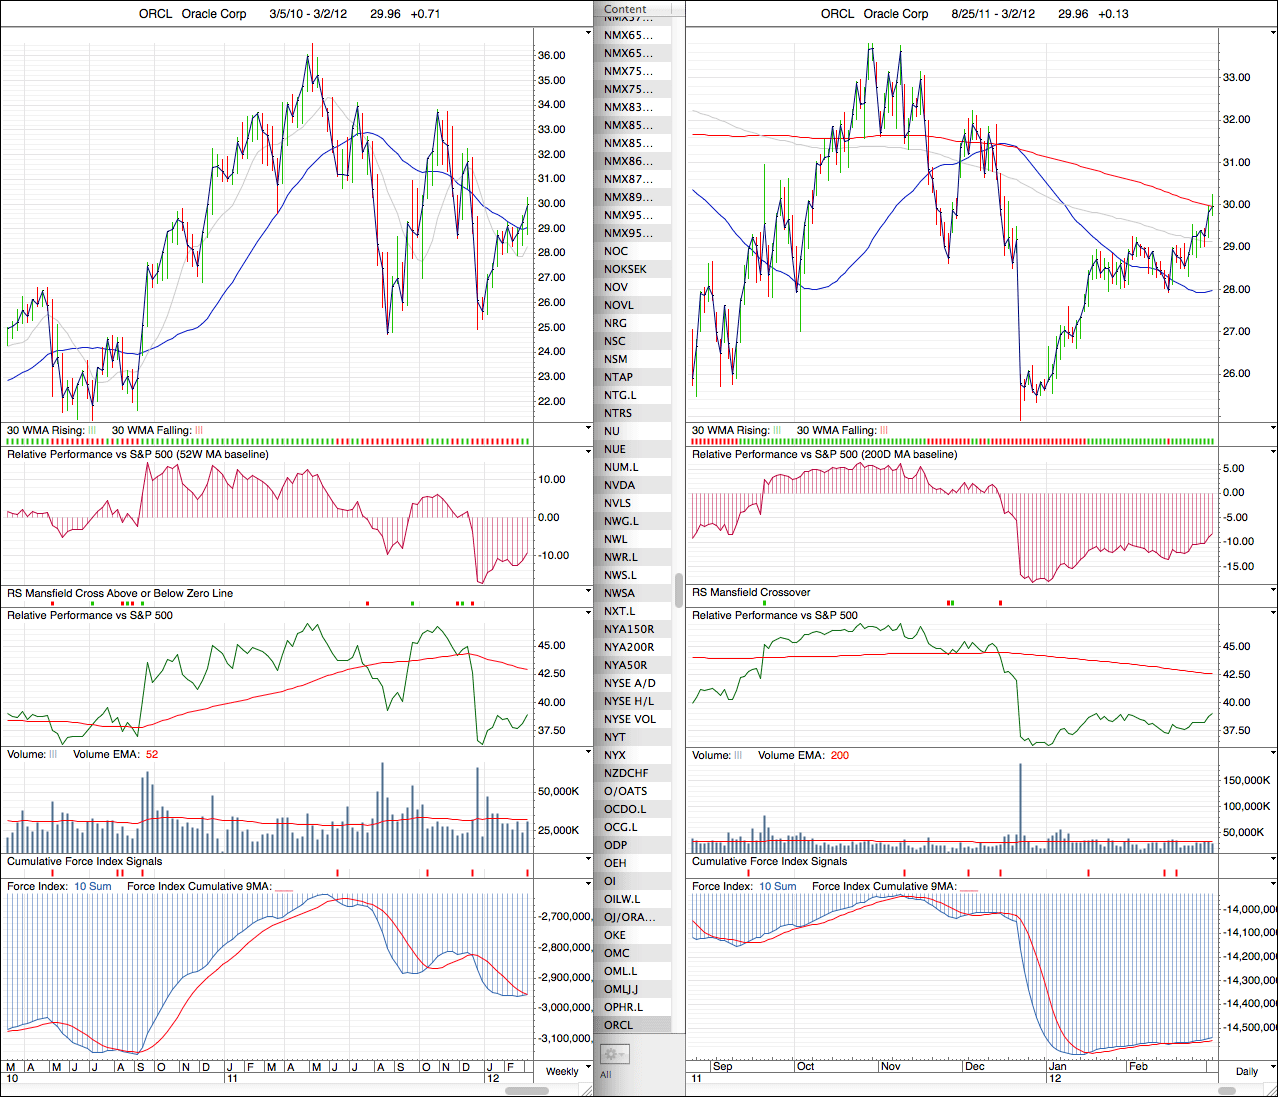Open the weekly RS Mansfield Cross panel menu arrow
The image size is (1278, 1097).
pos(588,591)
